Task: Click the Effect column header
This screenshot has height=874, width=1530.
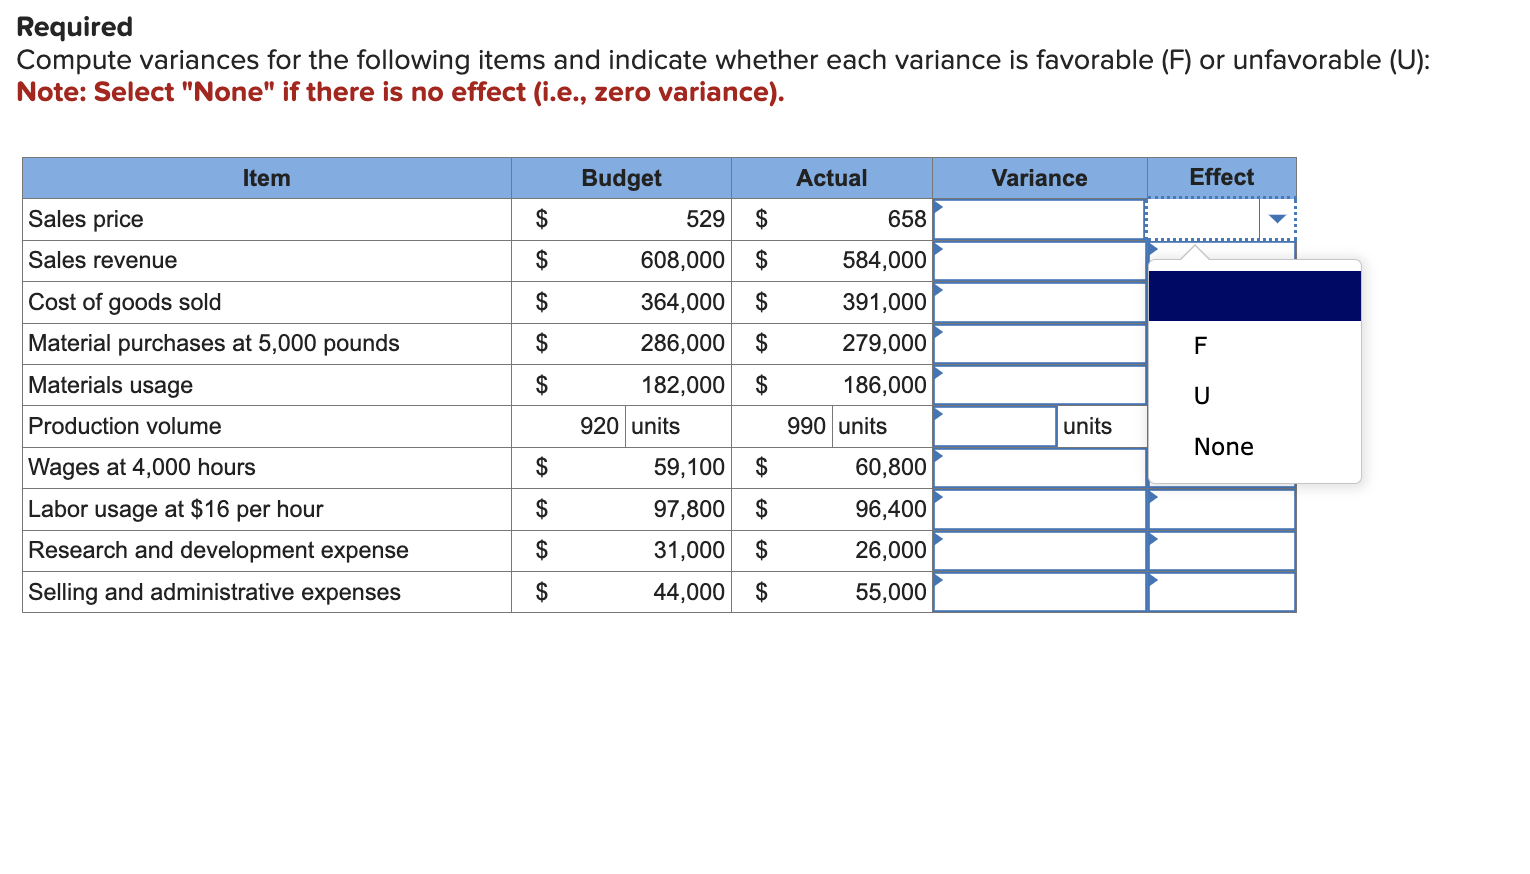Action: 1222,177
